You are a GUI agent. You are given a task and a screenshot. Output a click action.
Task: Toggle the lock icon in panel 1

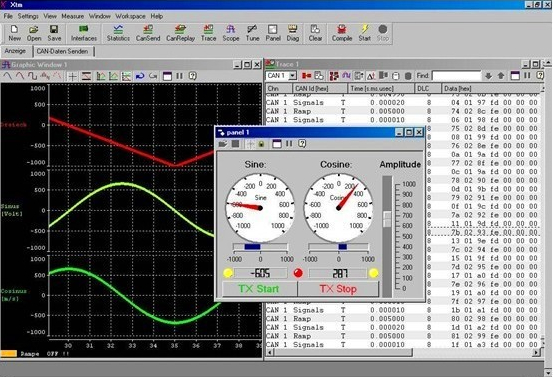tap(261, 144)
